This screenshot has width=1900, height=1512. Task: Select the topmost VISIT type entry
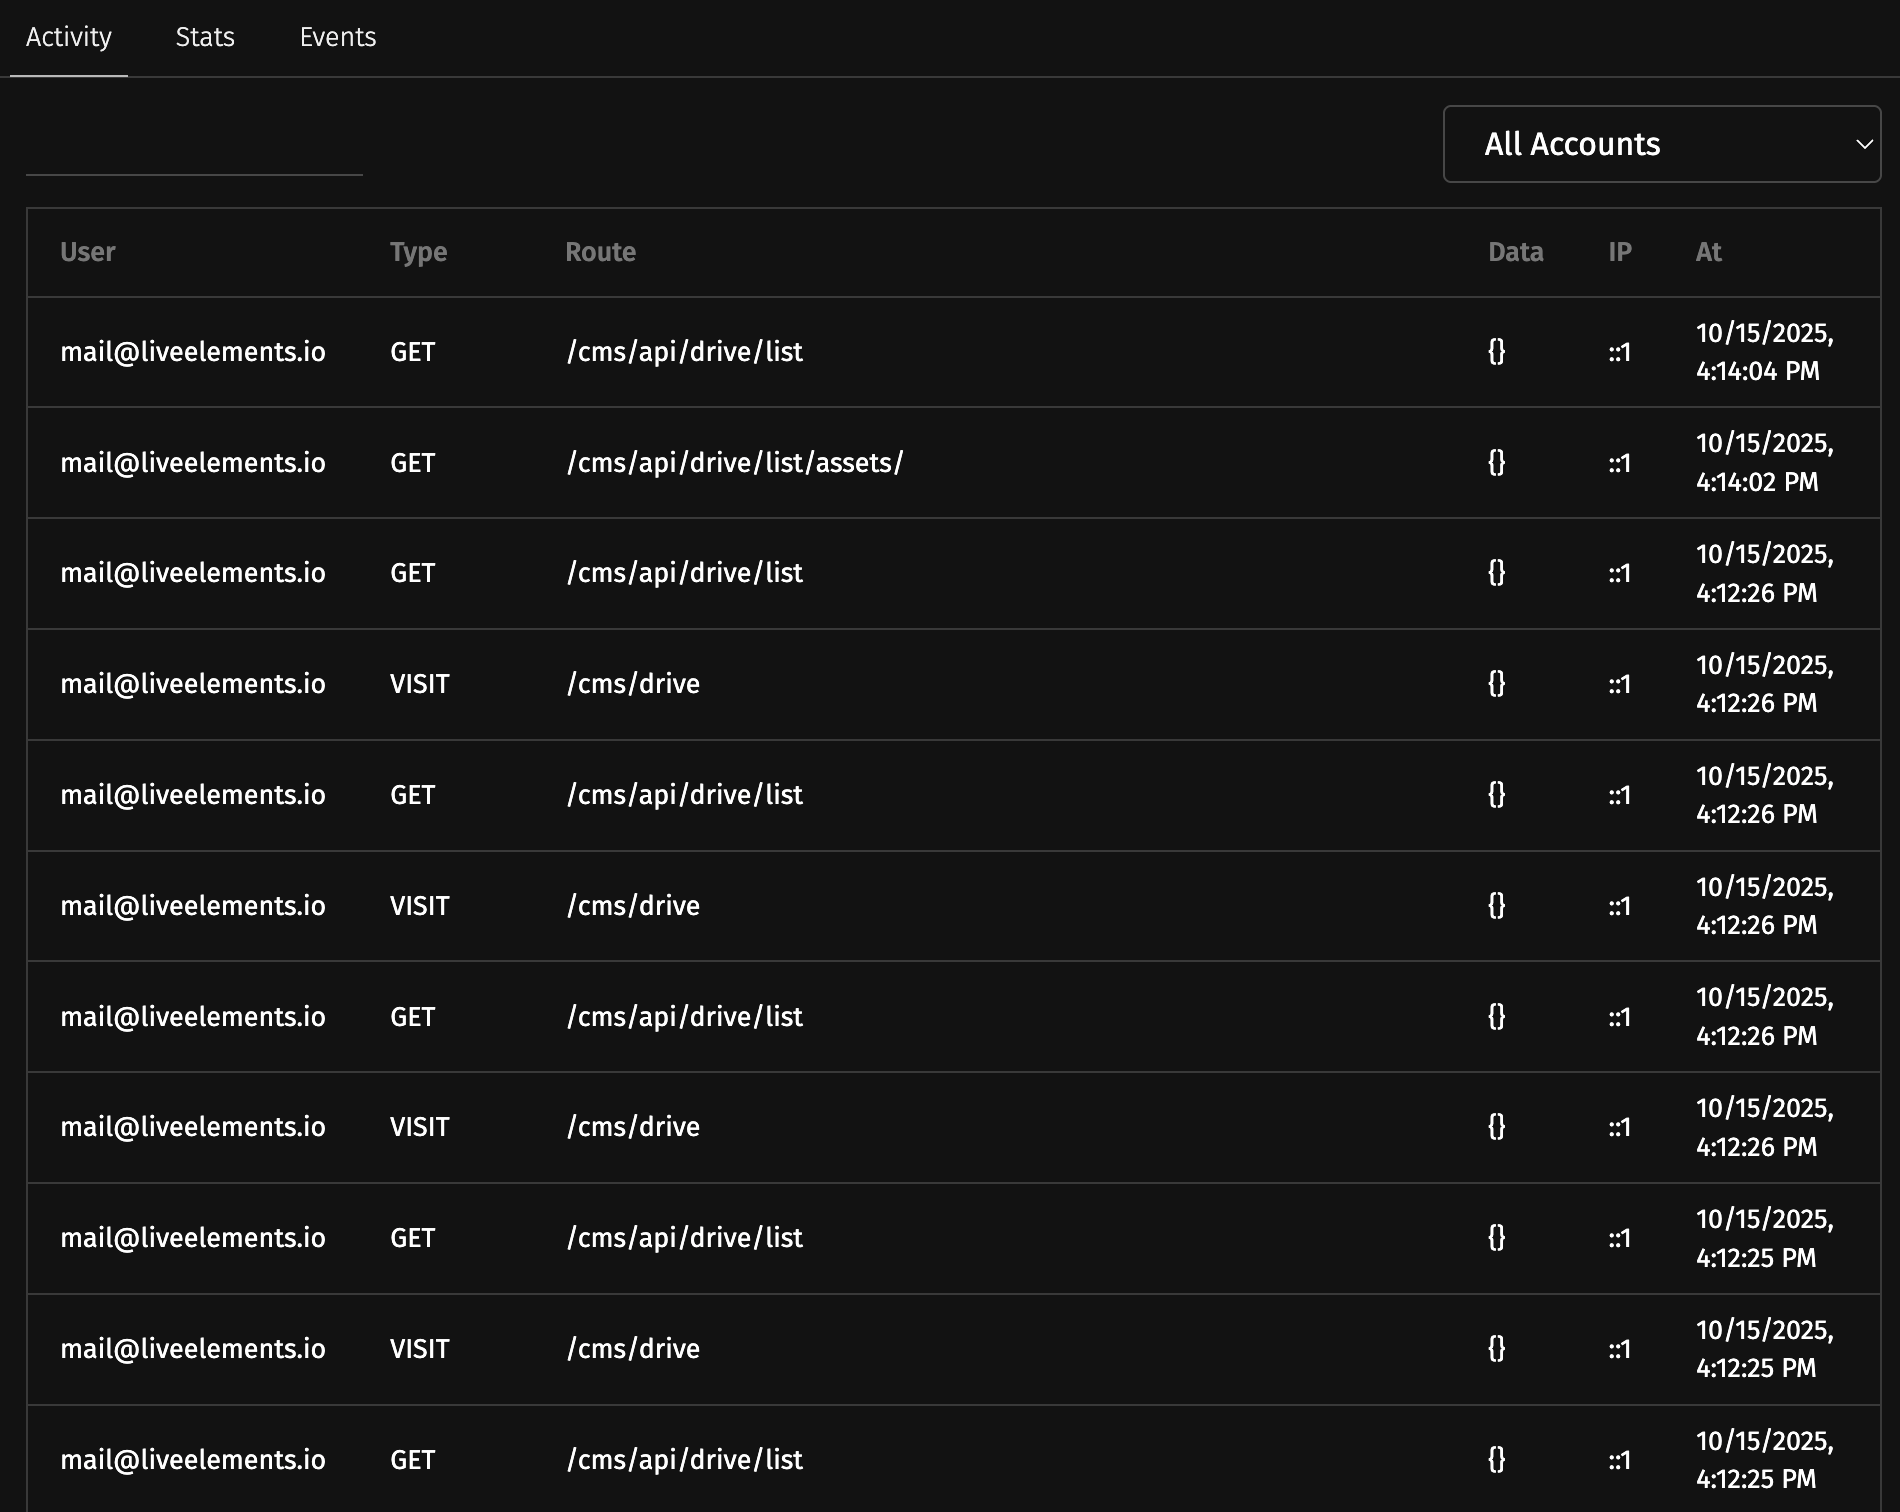[419, 684]
